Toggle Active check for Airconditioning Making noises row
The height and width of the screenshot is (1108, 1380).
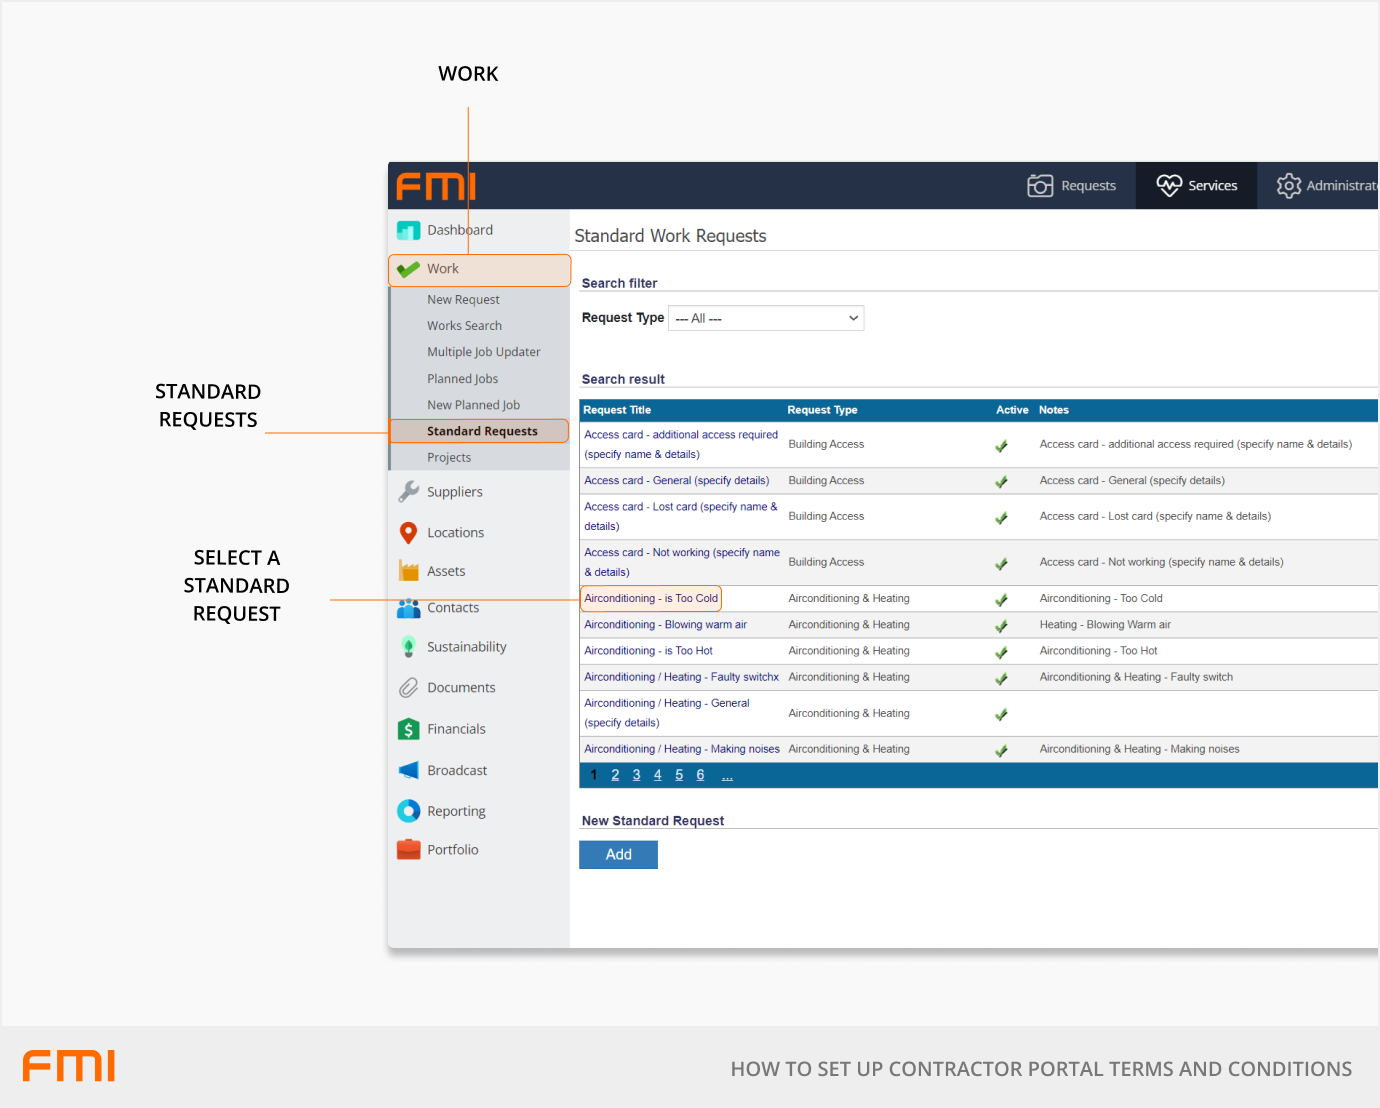coord(1001,751)
